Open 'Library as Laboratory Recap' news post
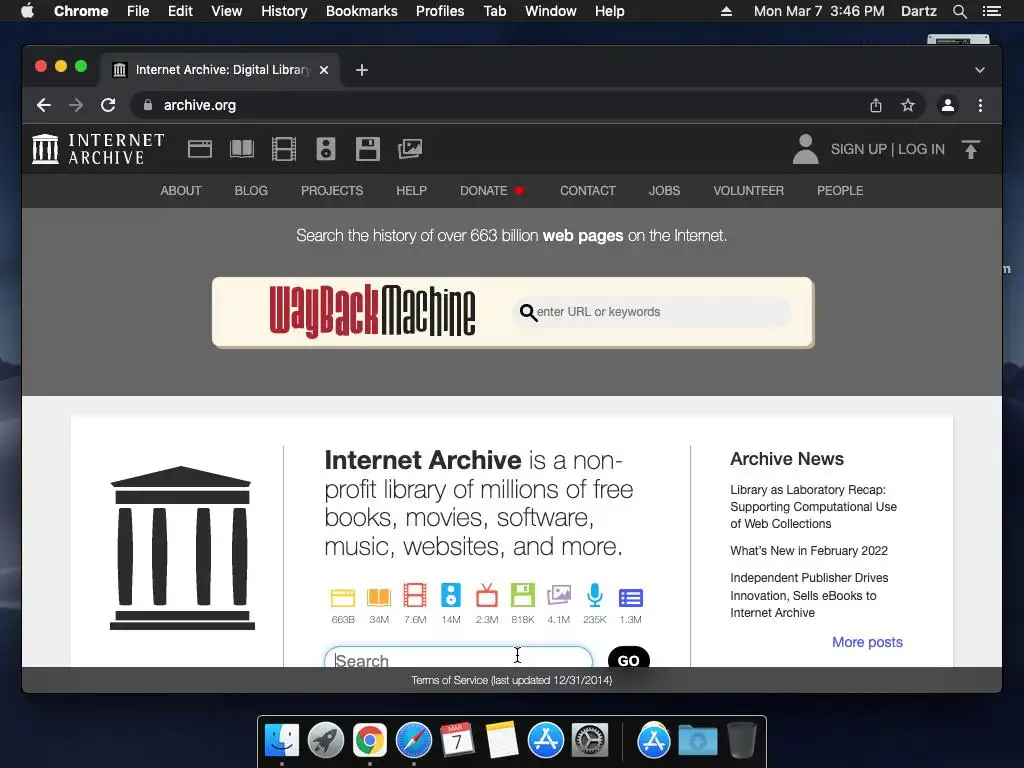The width and height of the screenshot is (1024, 768). pyautogui.click(x=813, y=507)
